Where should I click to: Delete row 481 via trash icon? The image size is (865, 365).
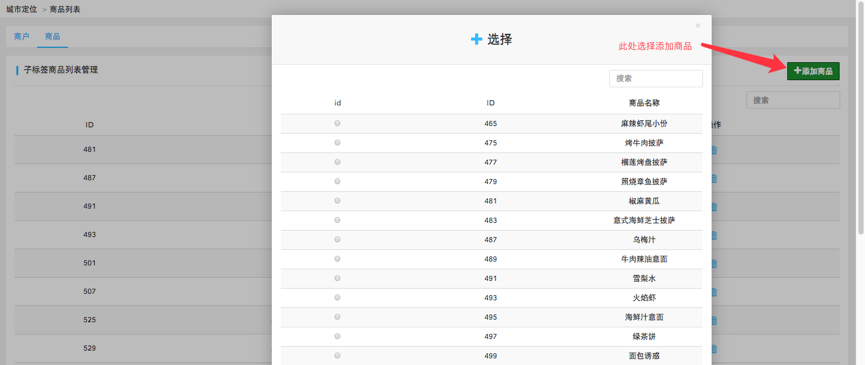pos(713,150)
